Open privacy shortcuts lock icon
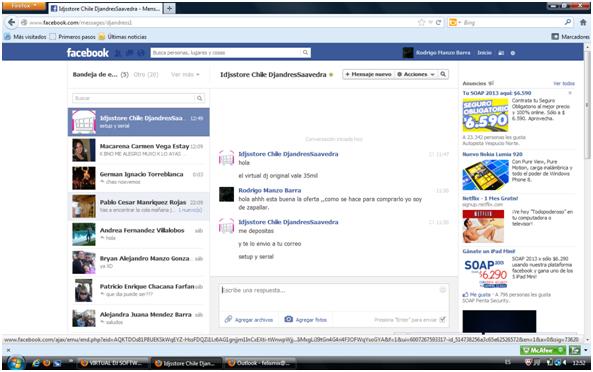Image resolution: width=593 pixels, height=372 pixels. coord(501,53)
